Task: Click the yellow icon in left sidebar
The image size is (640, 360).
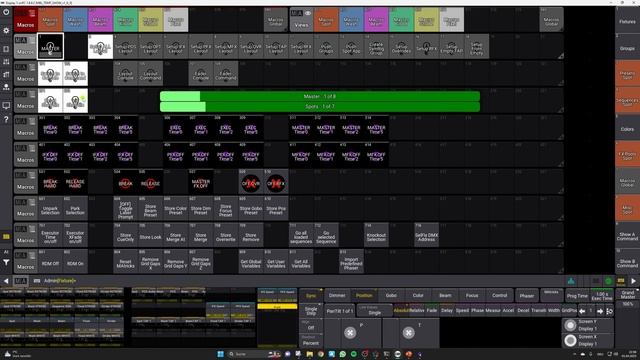Action: (6, 237)
